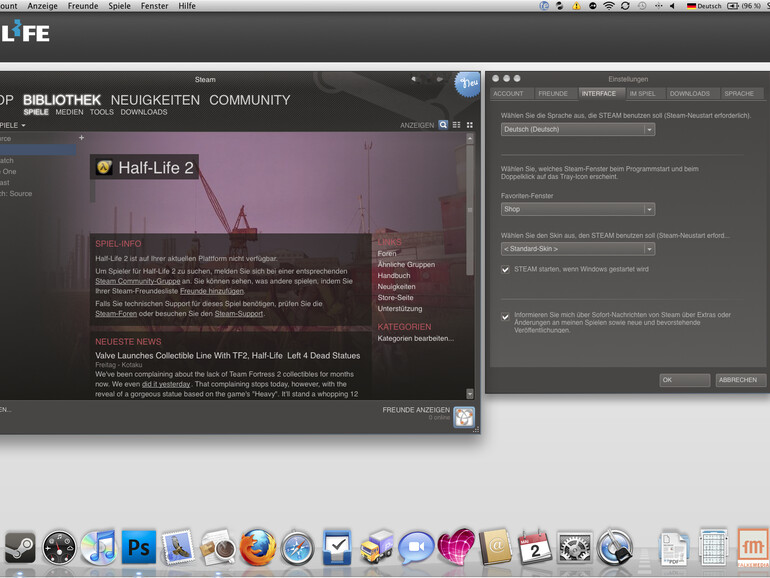Open Steam from the Dock

(x=20, y=548)
